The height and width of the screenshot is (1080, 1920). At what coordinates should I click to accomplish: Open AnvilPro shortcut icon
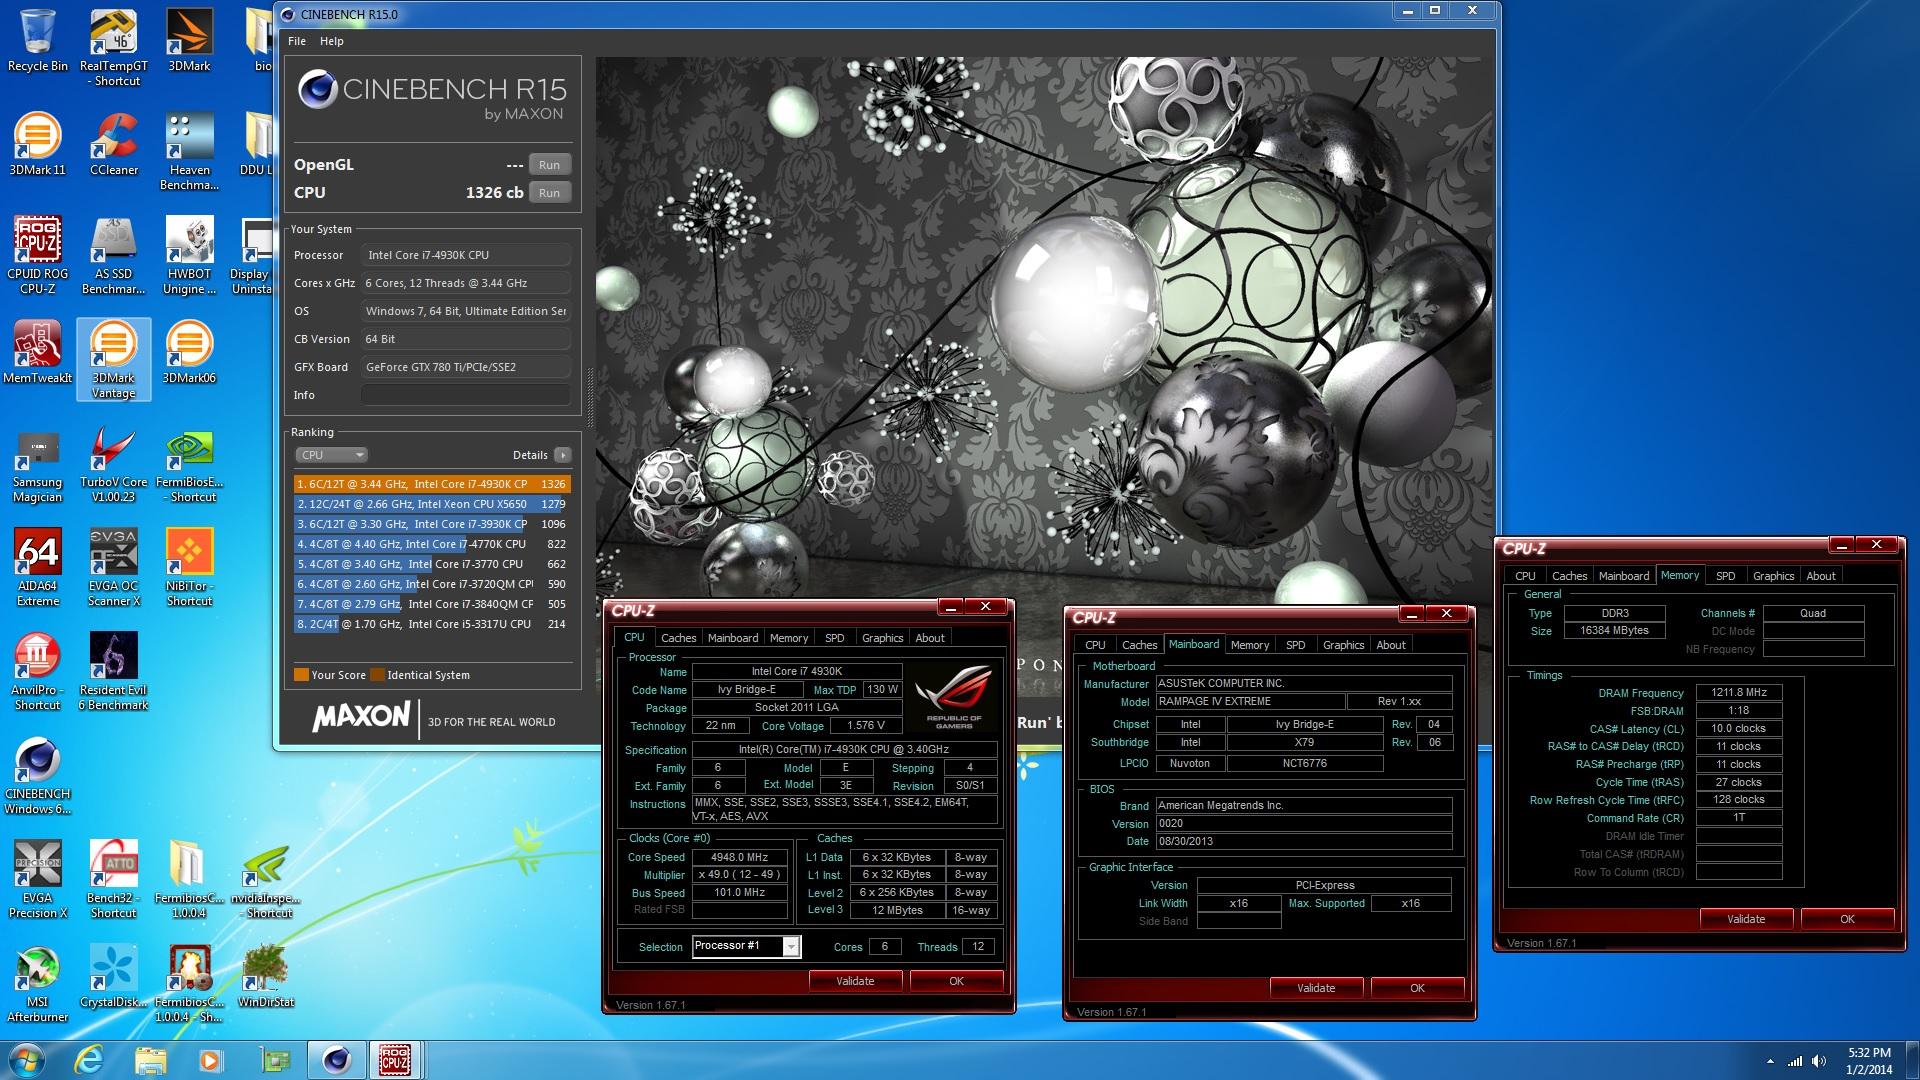tap(38, 671)
